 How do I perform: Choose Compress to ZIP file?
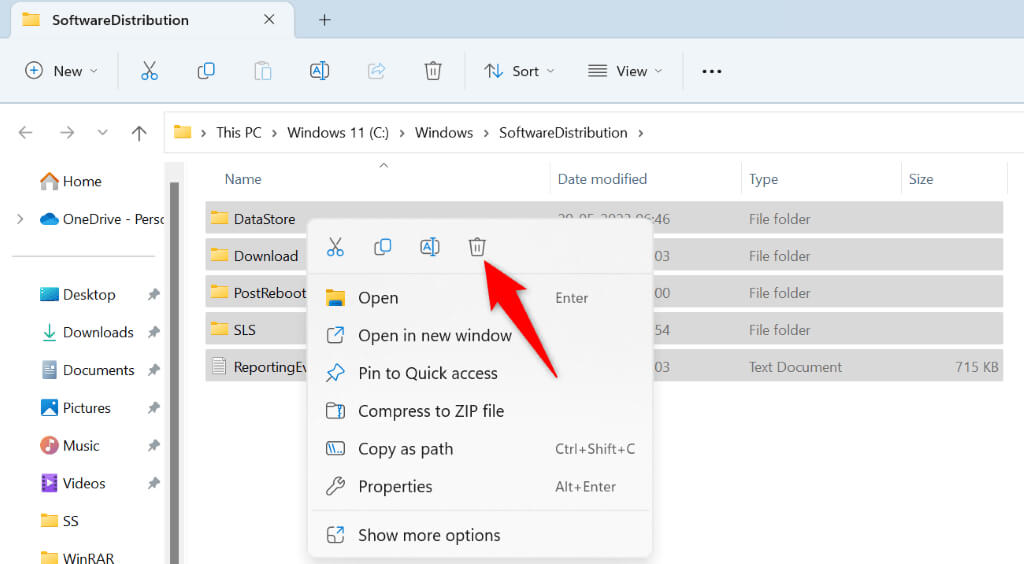click(x=431, y=411)
